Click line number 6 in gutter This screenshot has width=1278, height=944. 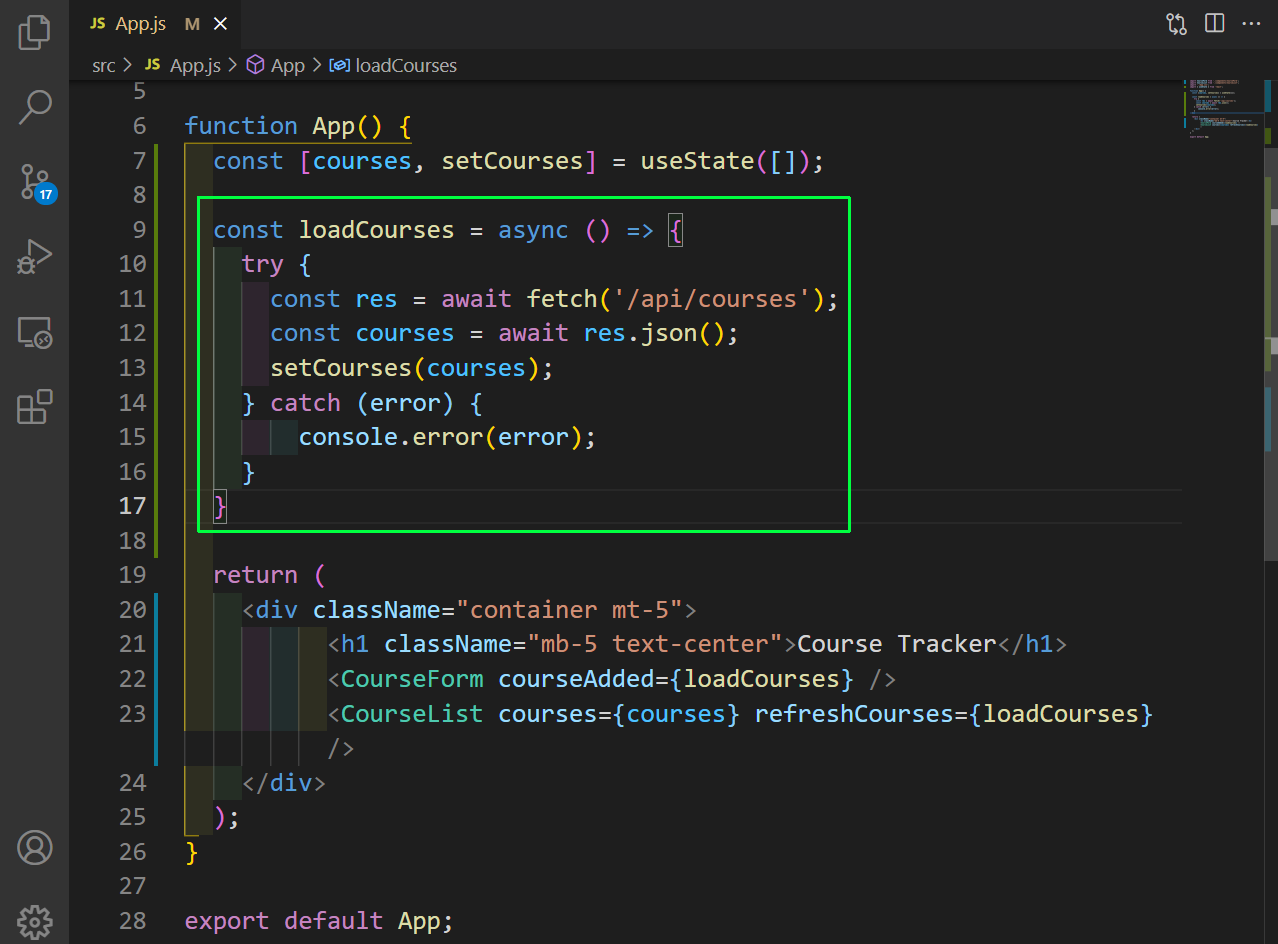tap(139, 126)
